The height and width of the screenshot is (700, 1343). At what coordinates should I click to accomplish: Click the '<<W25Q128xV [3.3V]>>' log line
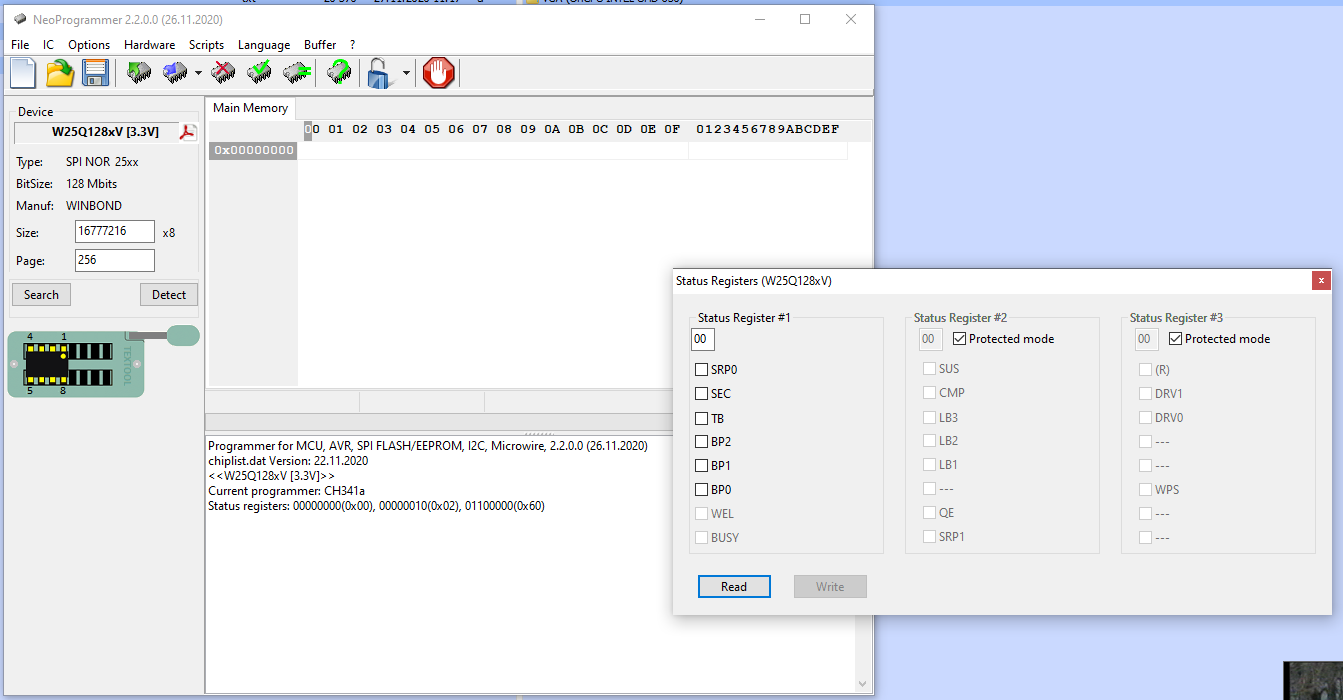[271, 476]
